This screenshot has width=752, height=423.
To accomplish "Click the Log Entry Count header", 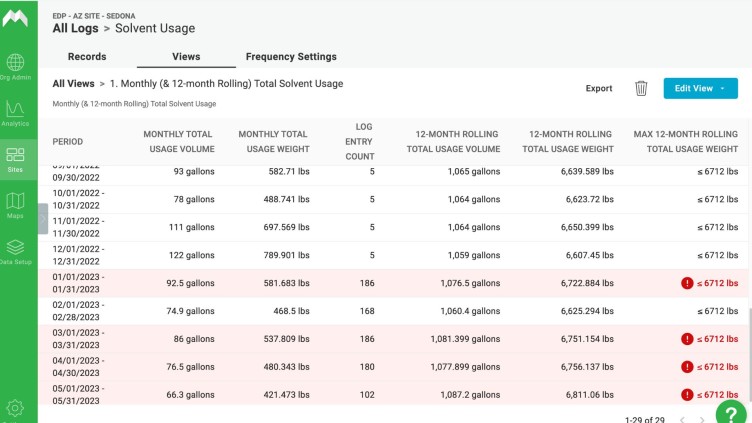I will [x=360, y=141].
